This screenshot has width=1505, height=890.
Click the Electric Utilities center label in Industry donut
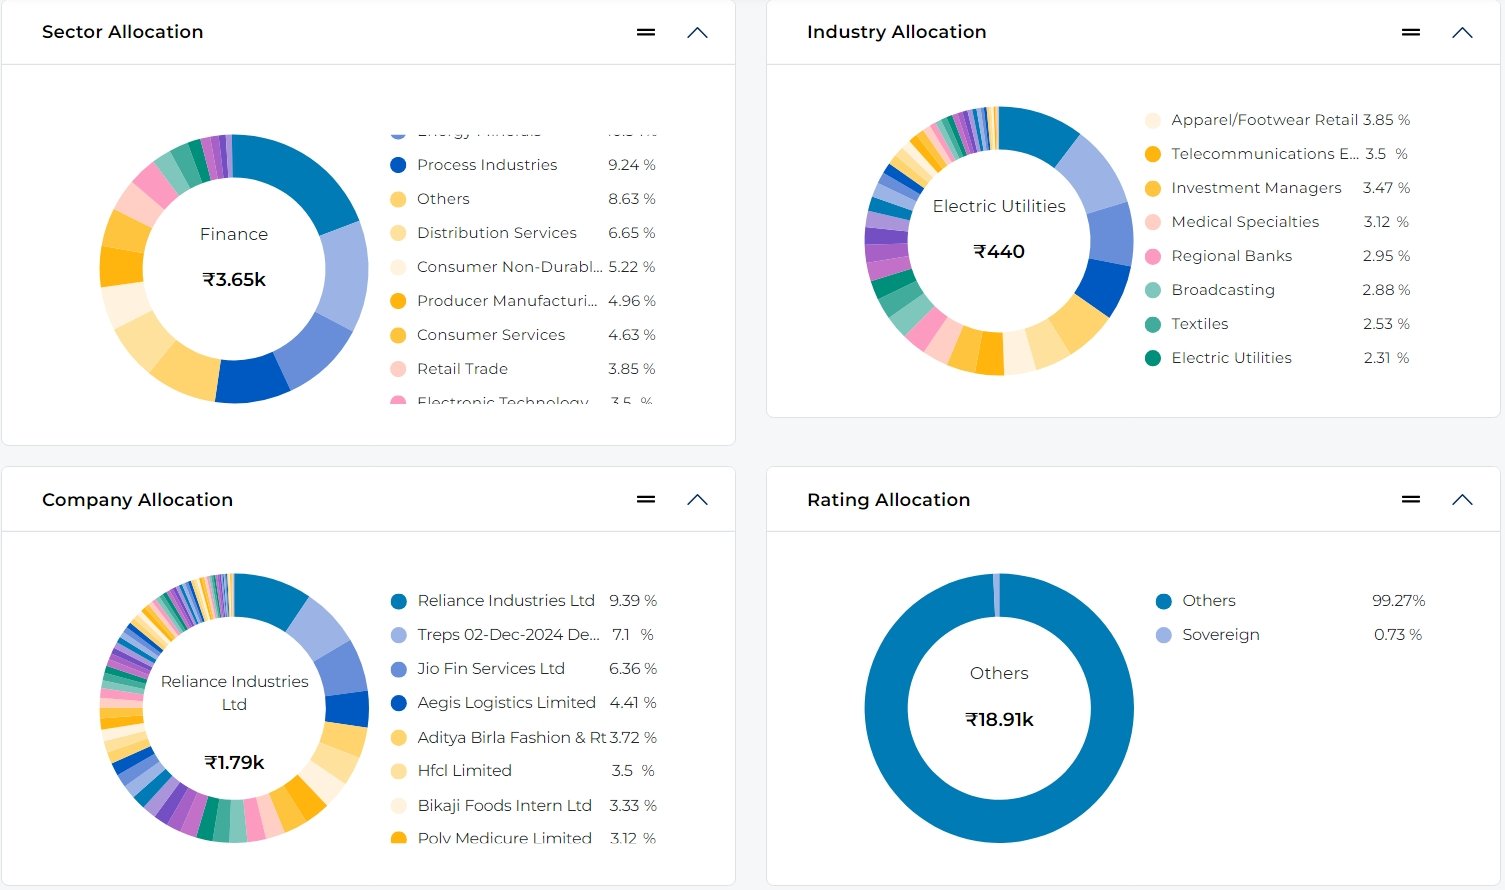[999, 206]
